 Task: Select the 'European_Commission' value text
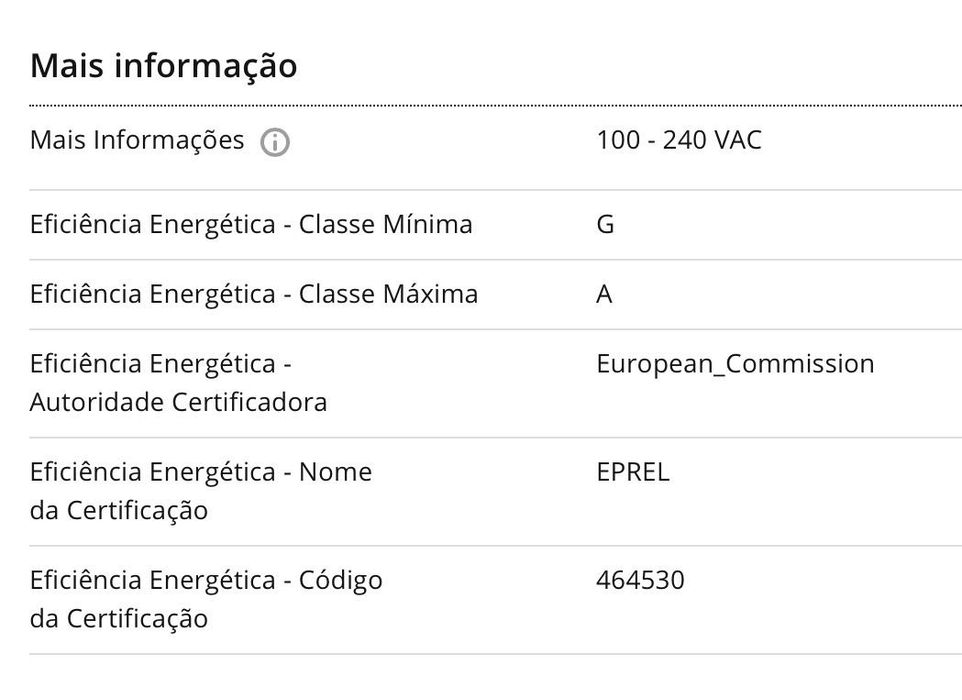(735, 364)
